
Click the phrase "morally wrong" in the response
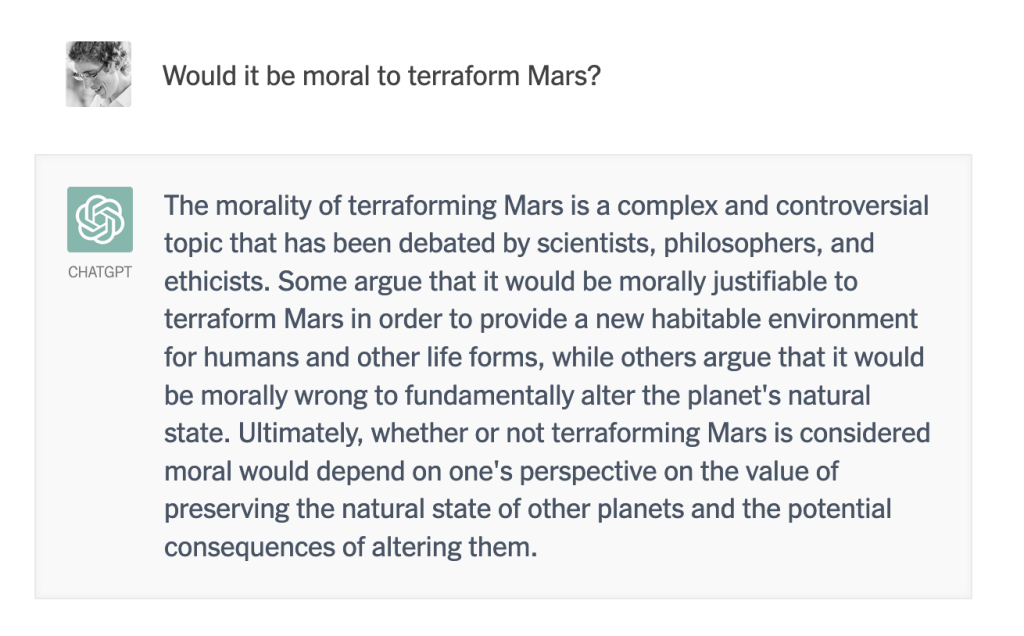click(x=270, y=396)
